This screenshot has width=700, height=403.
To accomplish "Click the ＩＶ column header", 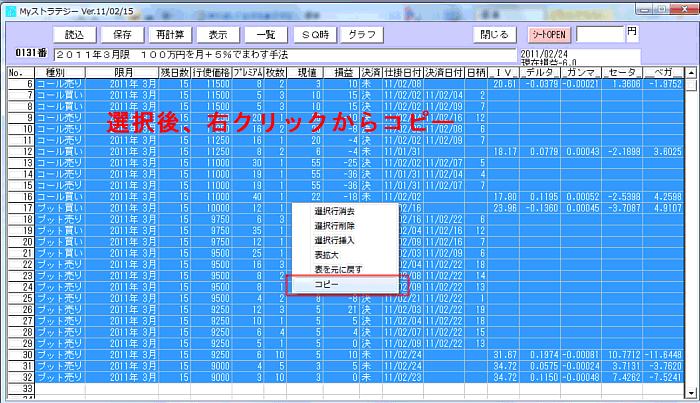I will (504, 73).
